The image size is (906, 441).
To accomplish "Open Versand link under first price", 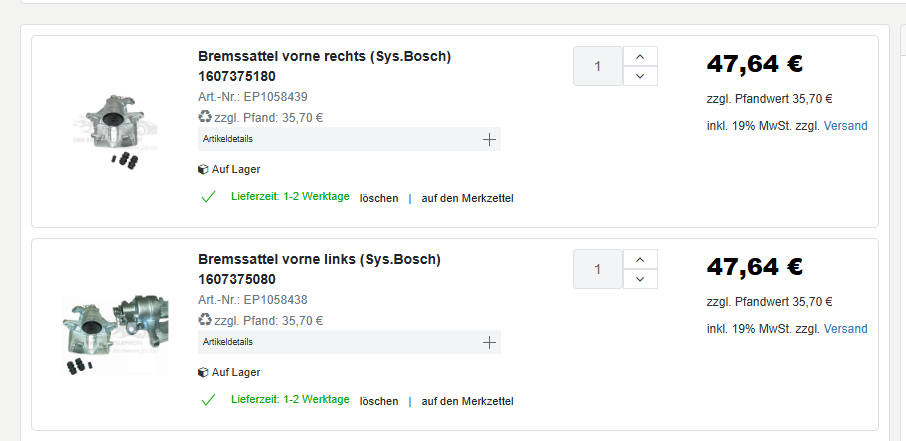I will (845, 126).
